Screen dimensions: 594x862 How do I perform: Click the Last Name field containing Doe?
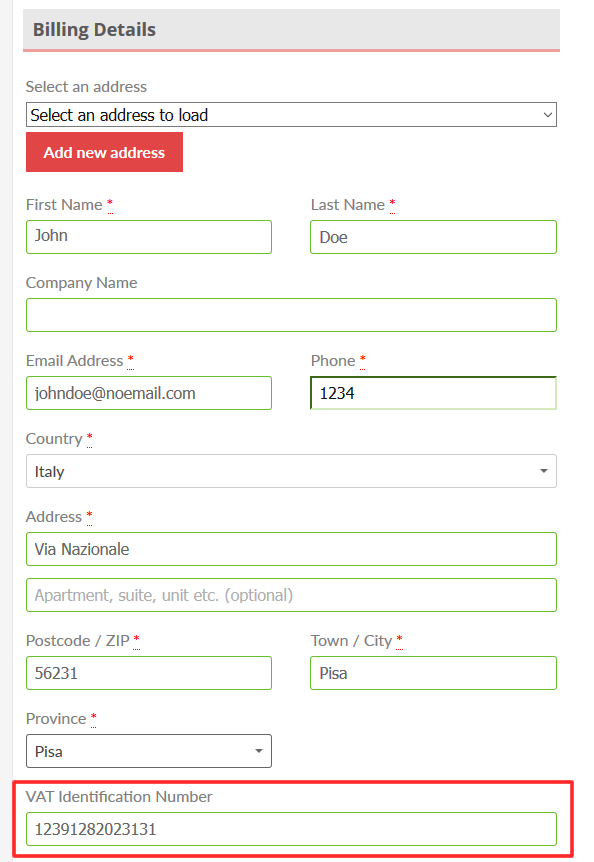(x=434, y=237)
